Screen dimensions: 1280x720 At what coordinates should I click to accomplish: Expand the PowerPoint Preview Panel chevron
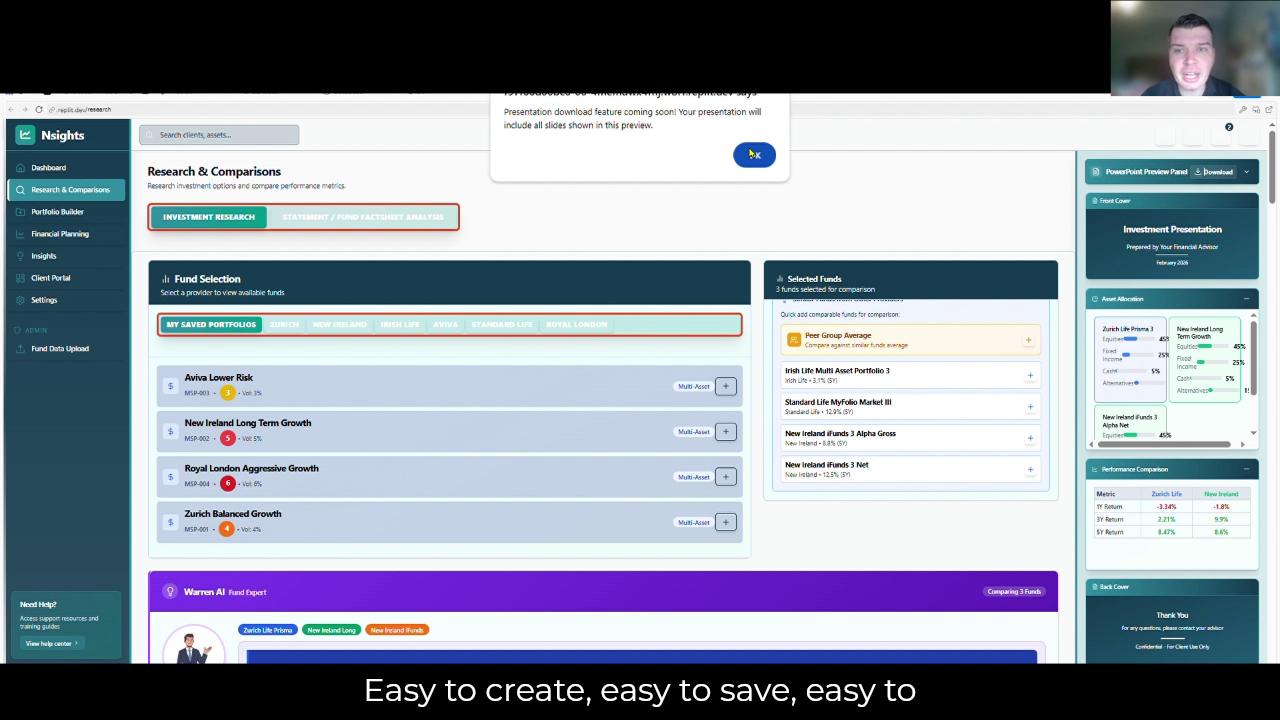(x=1246, y=172)
